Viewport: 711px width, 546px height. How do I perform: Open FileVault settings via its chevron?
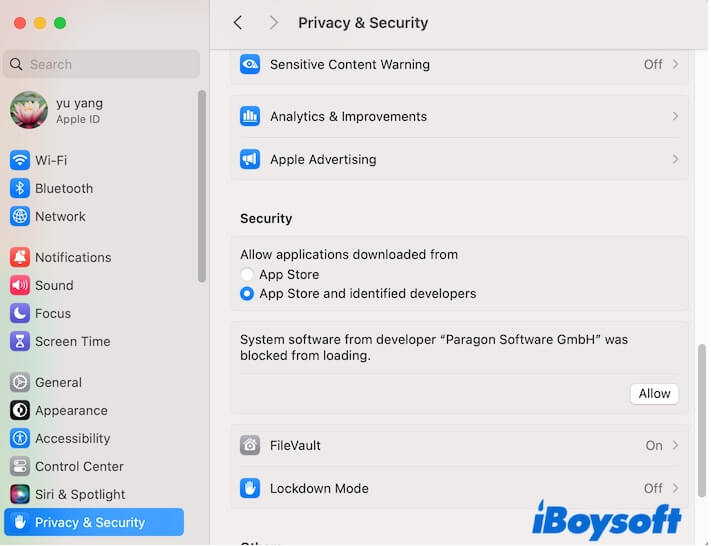[x=676, y=445]
